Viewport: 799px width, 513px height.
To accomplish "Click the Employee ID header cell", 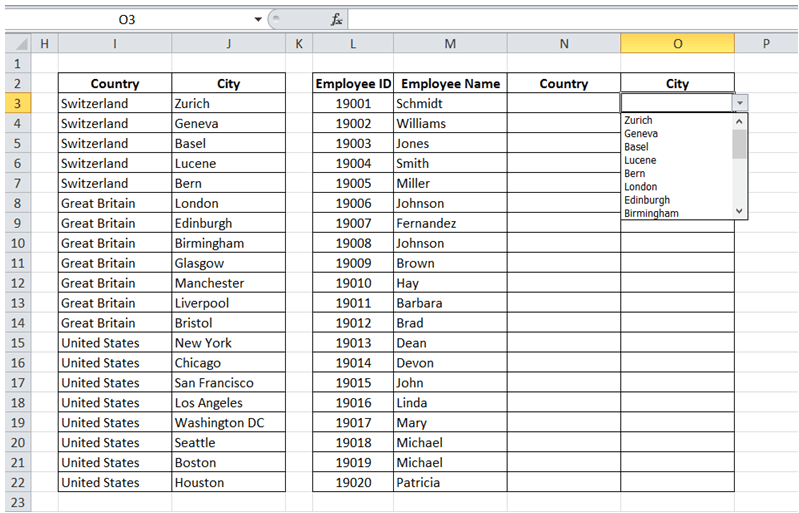I will [x=353, y=84].
